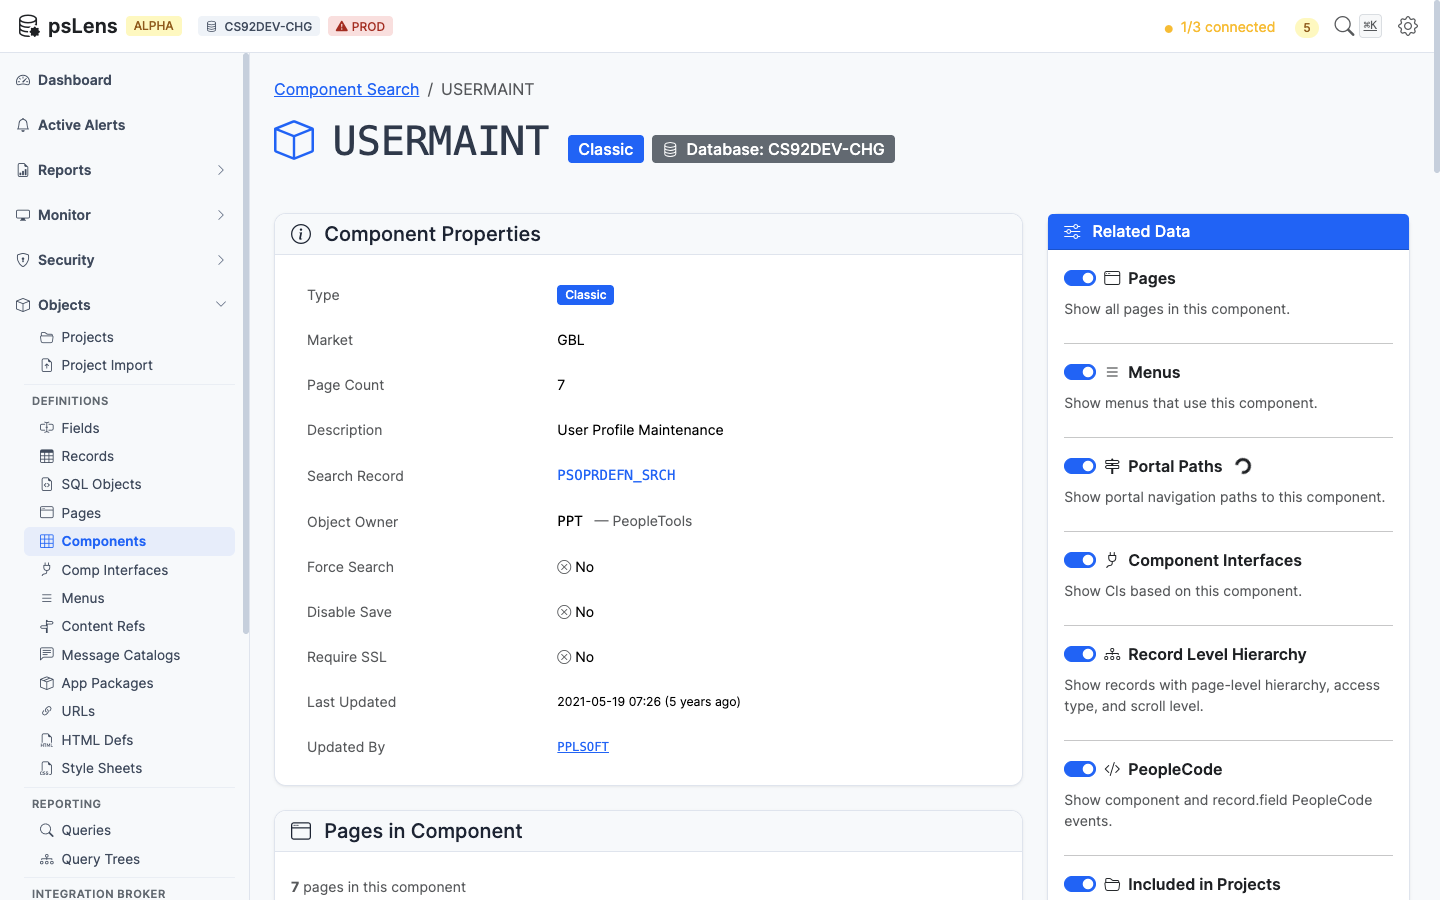Click the Content Refs signpost icon
The width and height of the screenshot is (1440, 900).
pos(47,626)
